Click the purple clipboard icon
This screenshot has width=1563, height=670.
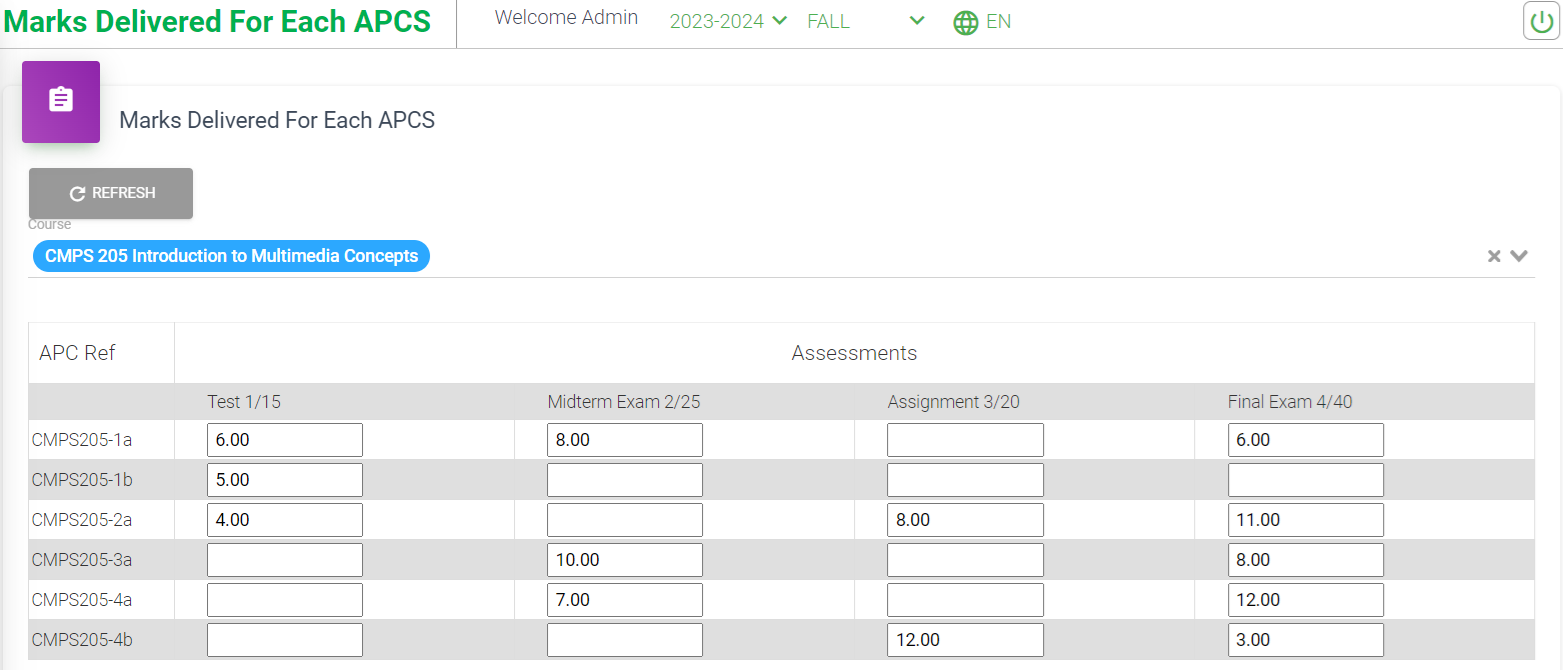[x=61, y=101]
